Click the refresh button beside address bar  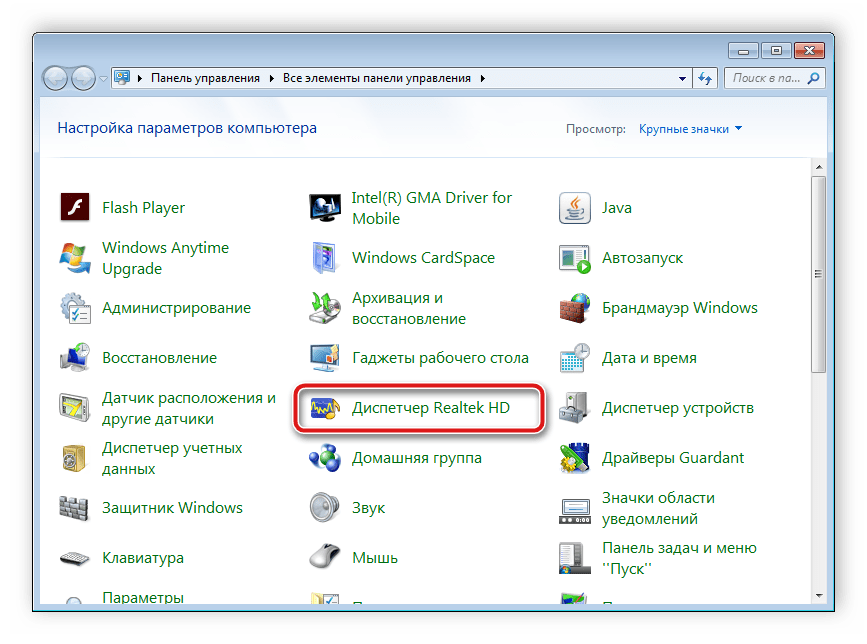pos(706,78)
